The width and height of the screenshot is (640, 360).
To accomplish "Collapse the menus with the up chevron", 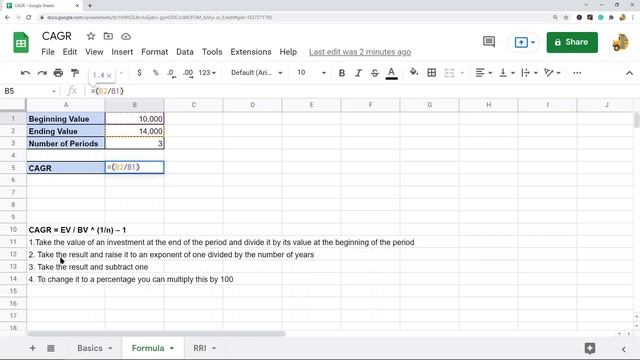I will (x=629, y=73).
